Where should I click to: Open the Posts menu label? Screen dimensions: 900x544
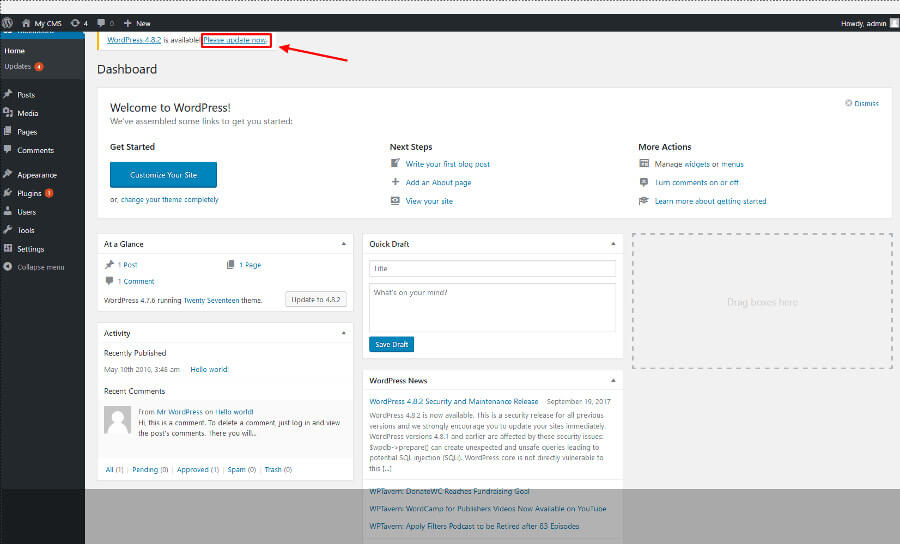[x=26, y=95]
